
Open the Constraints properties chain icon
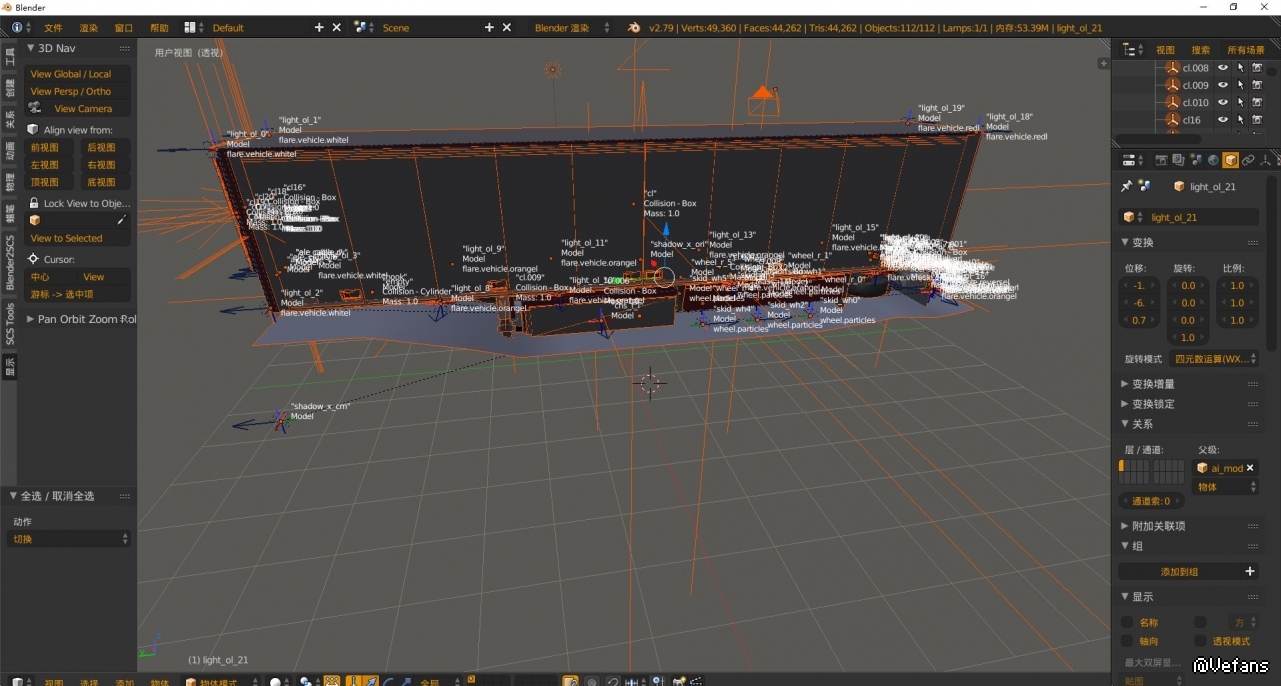point(1248,160)
